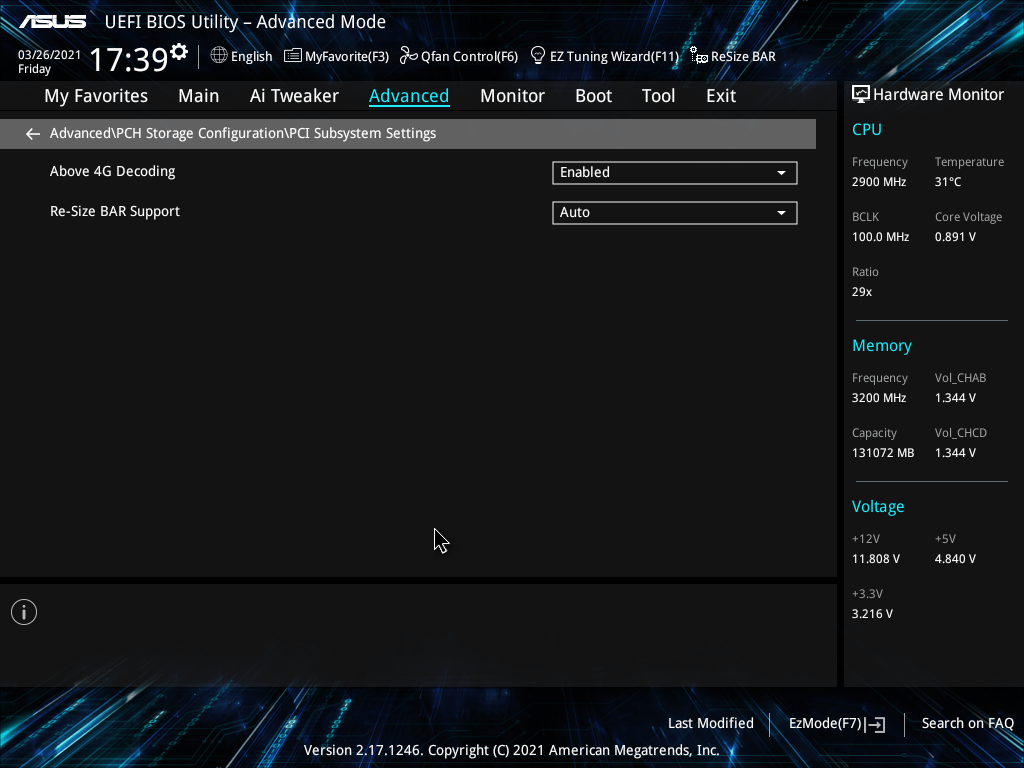Switch to My Favorites tab
This screenshot has width=1024, height=768.
96,96
